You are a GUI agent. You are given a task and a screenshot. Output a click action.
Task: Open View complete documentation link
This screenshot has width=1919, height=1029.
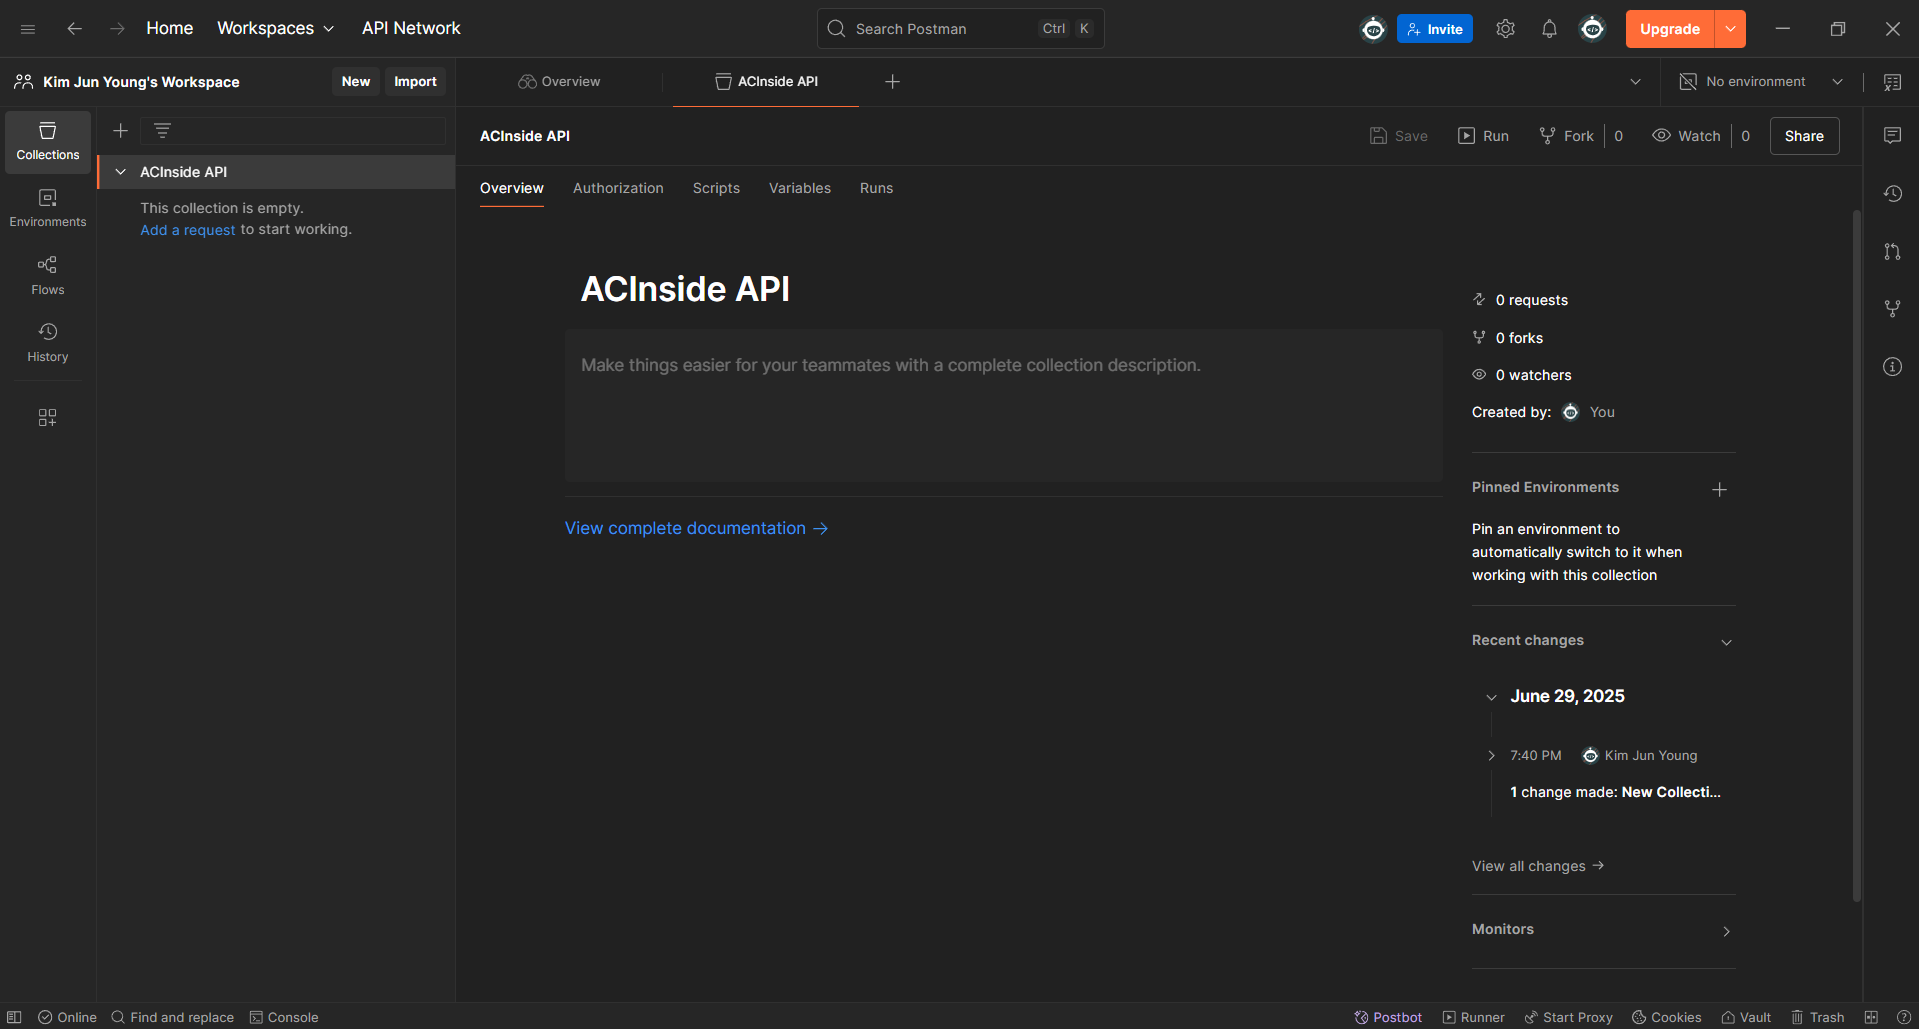[x=696, y=528]
